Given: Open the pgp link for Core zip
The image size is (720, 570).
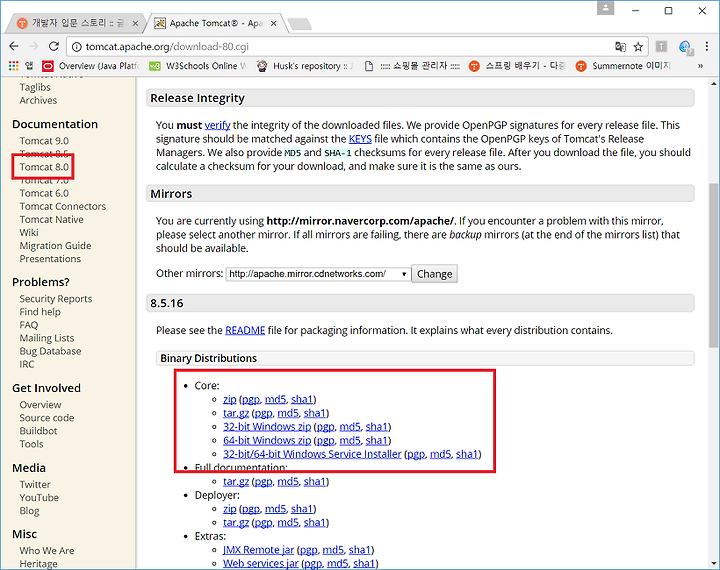Looking at the screenshot, I should [x=251, y=400].
